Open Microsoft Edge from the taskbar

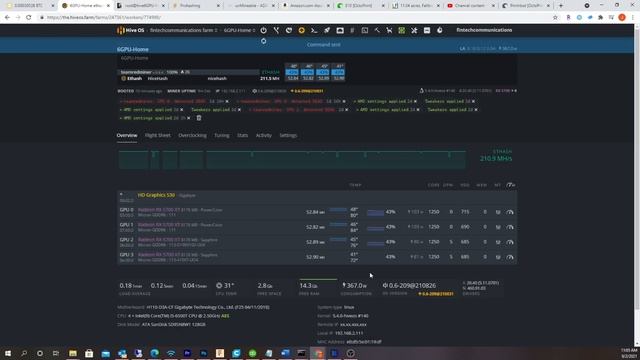154,353
